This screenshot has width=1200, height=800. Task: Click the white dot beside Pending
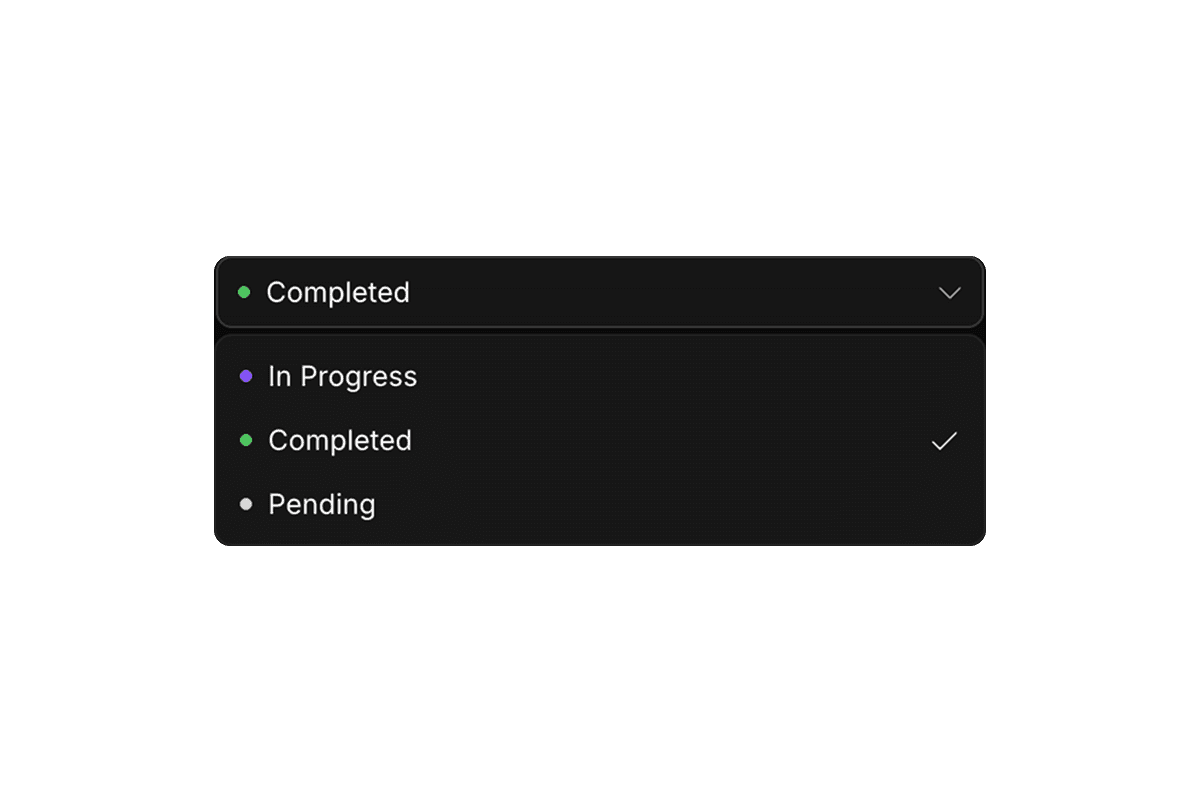246,505
